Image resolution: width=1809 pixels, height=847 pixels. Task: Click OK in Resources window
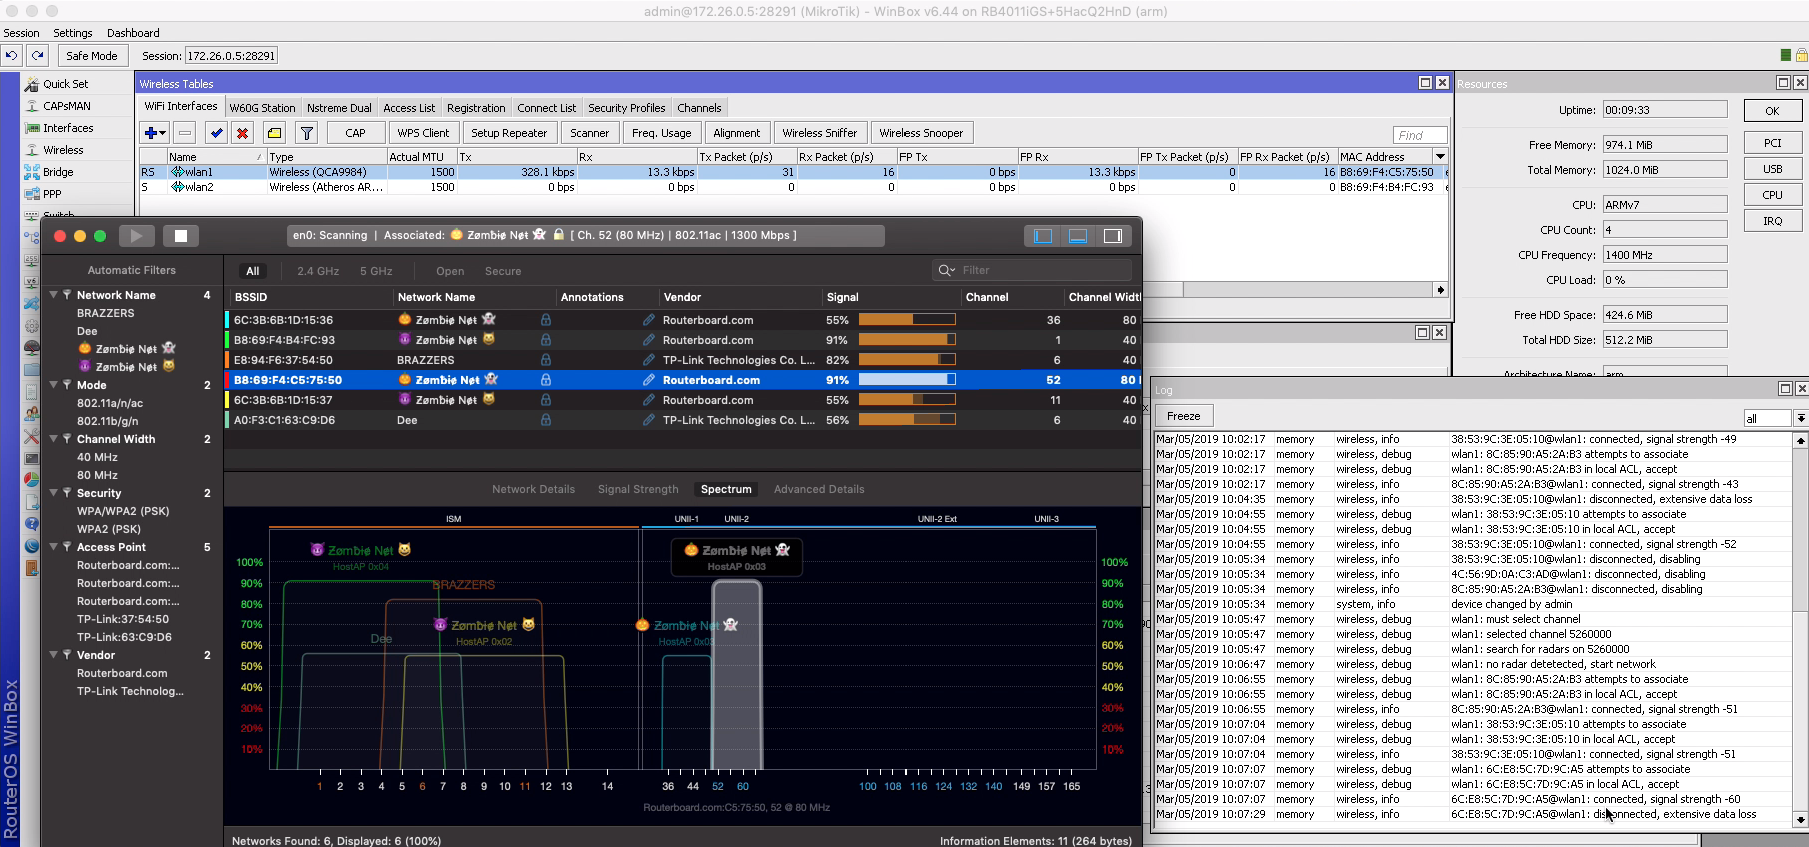click(1772, 111)
